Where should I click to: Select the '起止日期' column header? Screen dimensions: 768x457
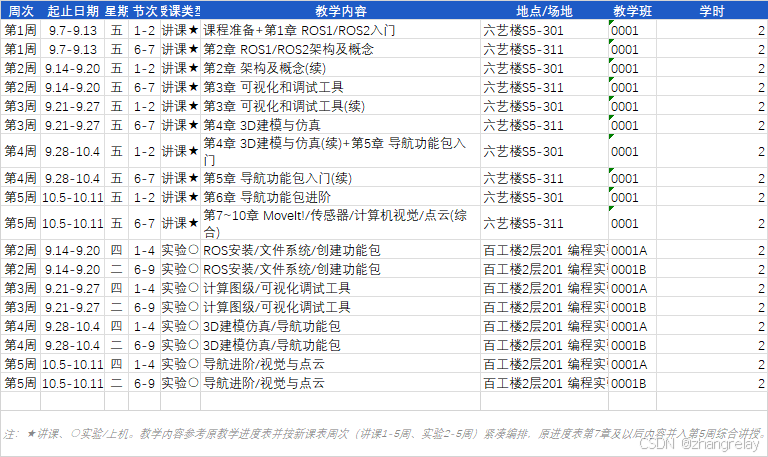click(72, 11)
